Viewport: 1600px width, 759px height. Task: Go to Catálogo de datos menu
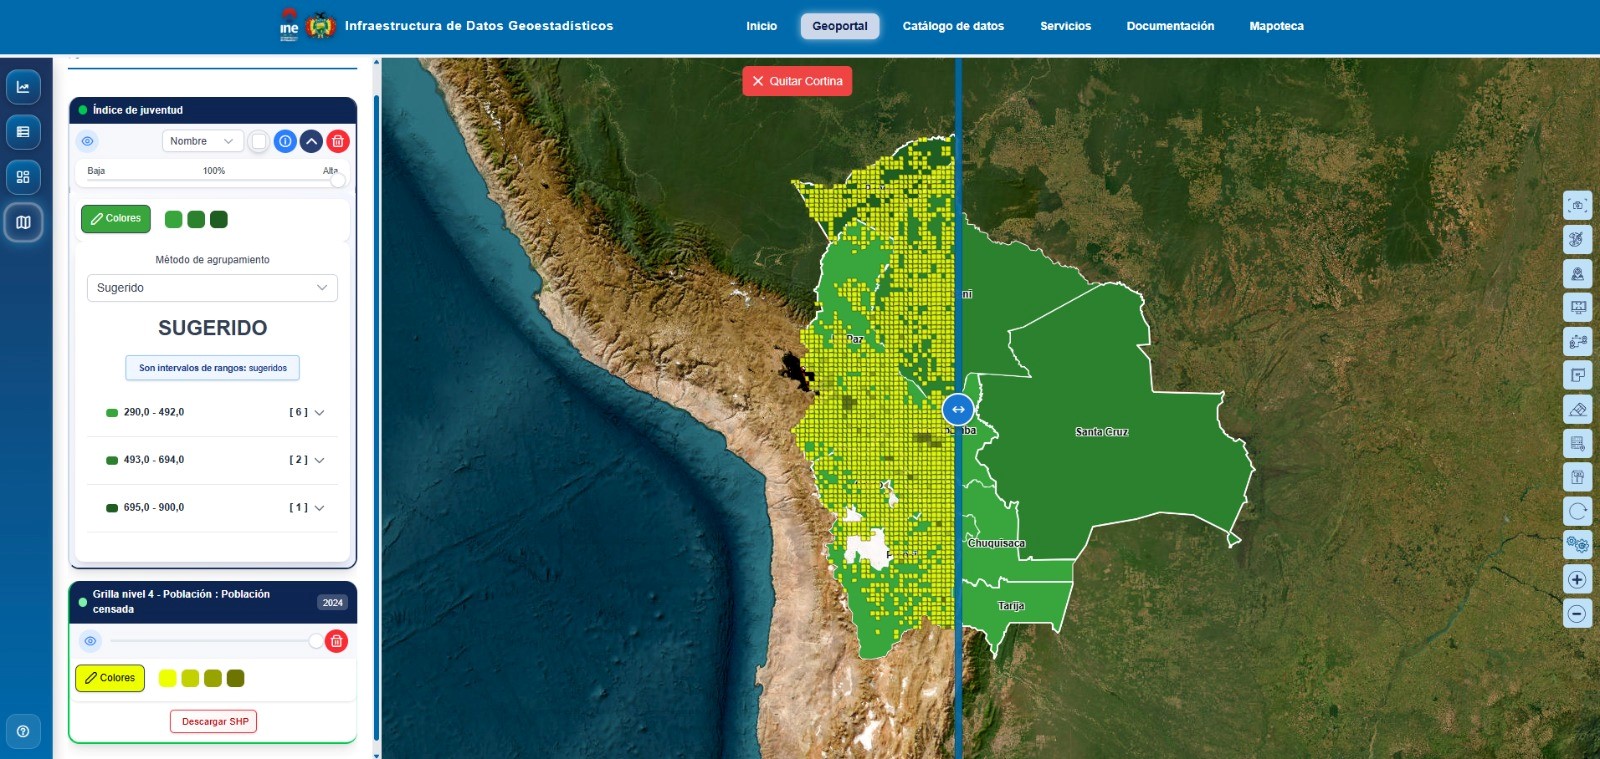click(953, 26)
